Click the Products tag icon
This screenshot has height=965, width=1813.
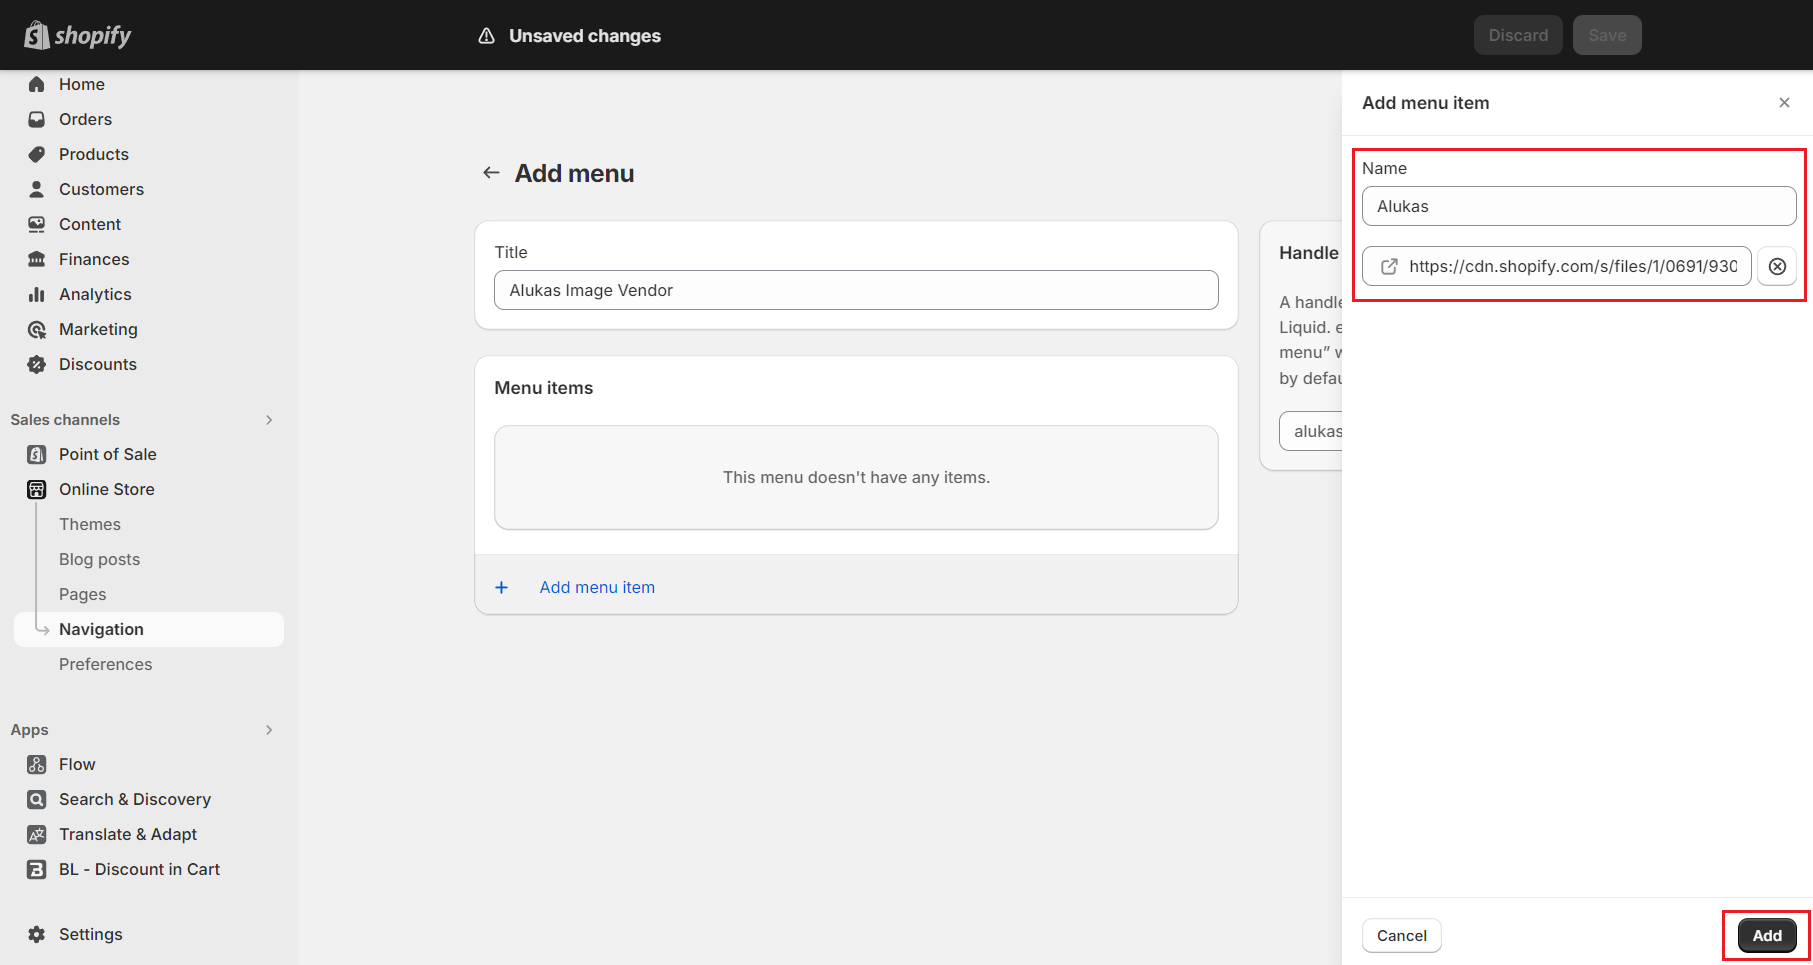pos(37,155)
